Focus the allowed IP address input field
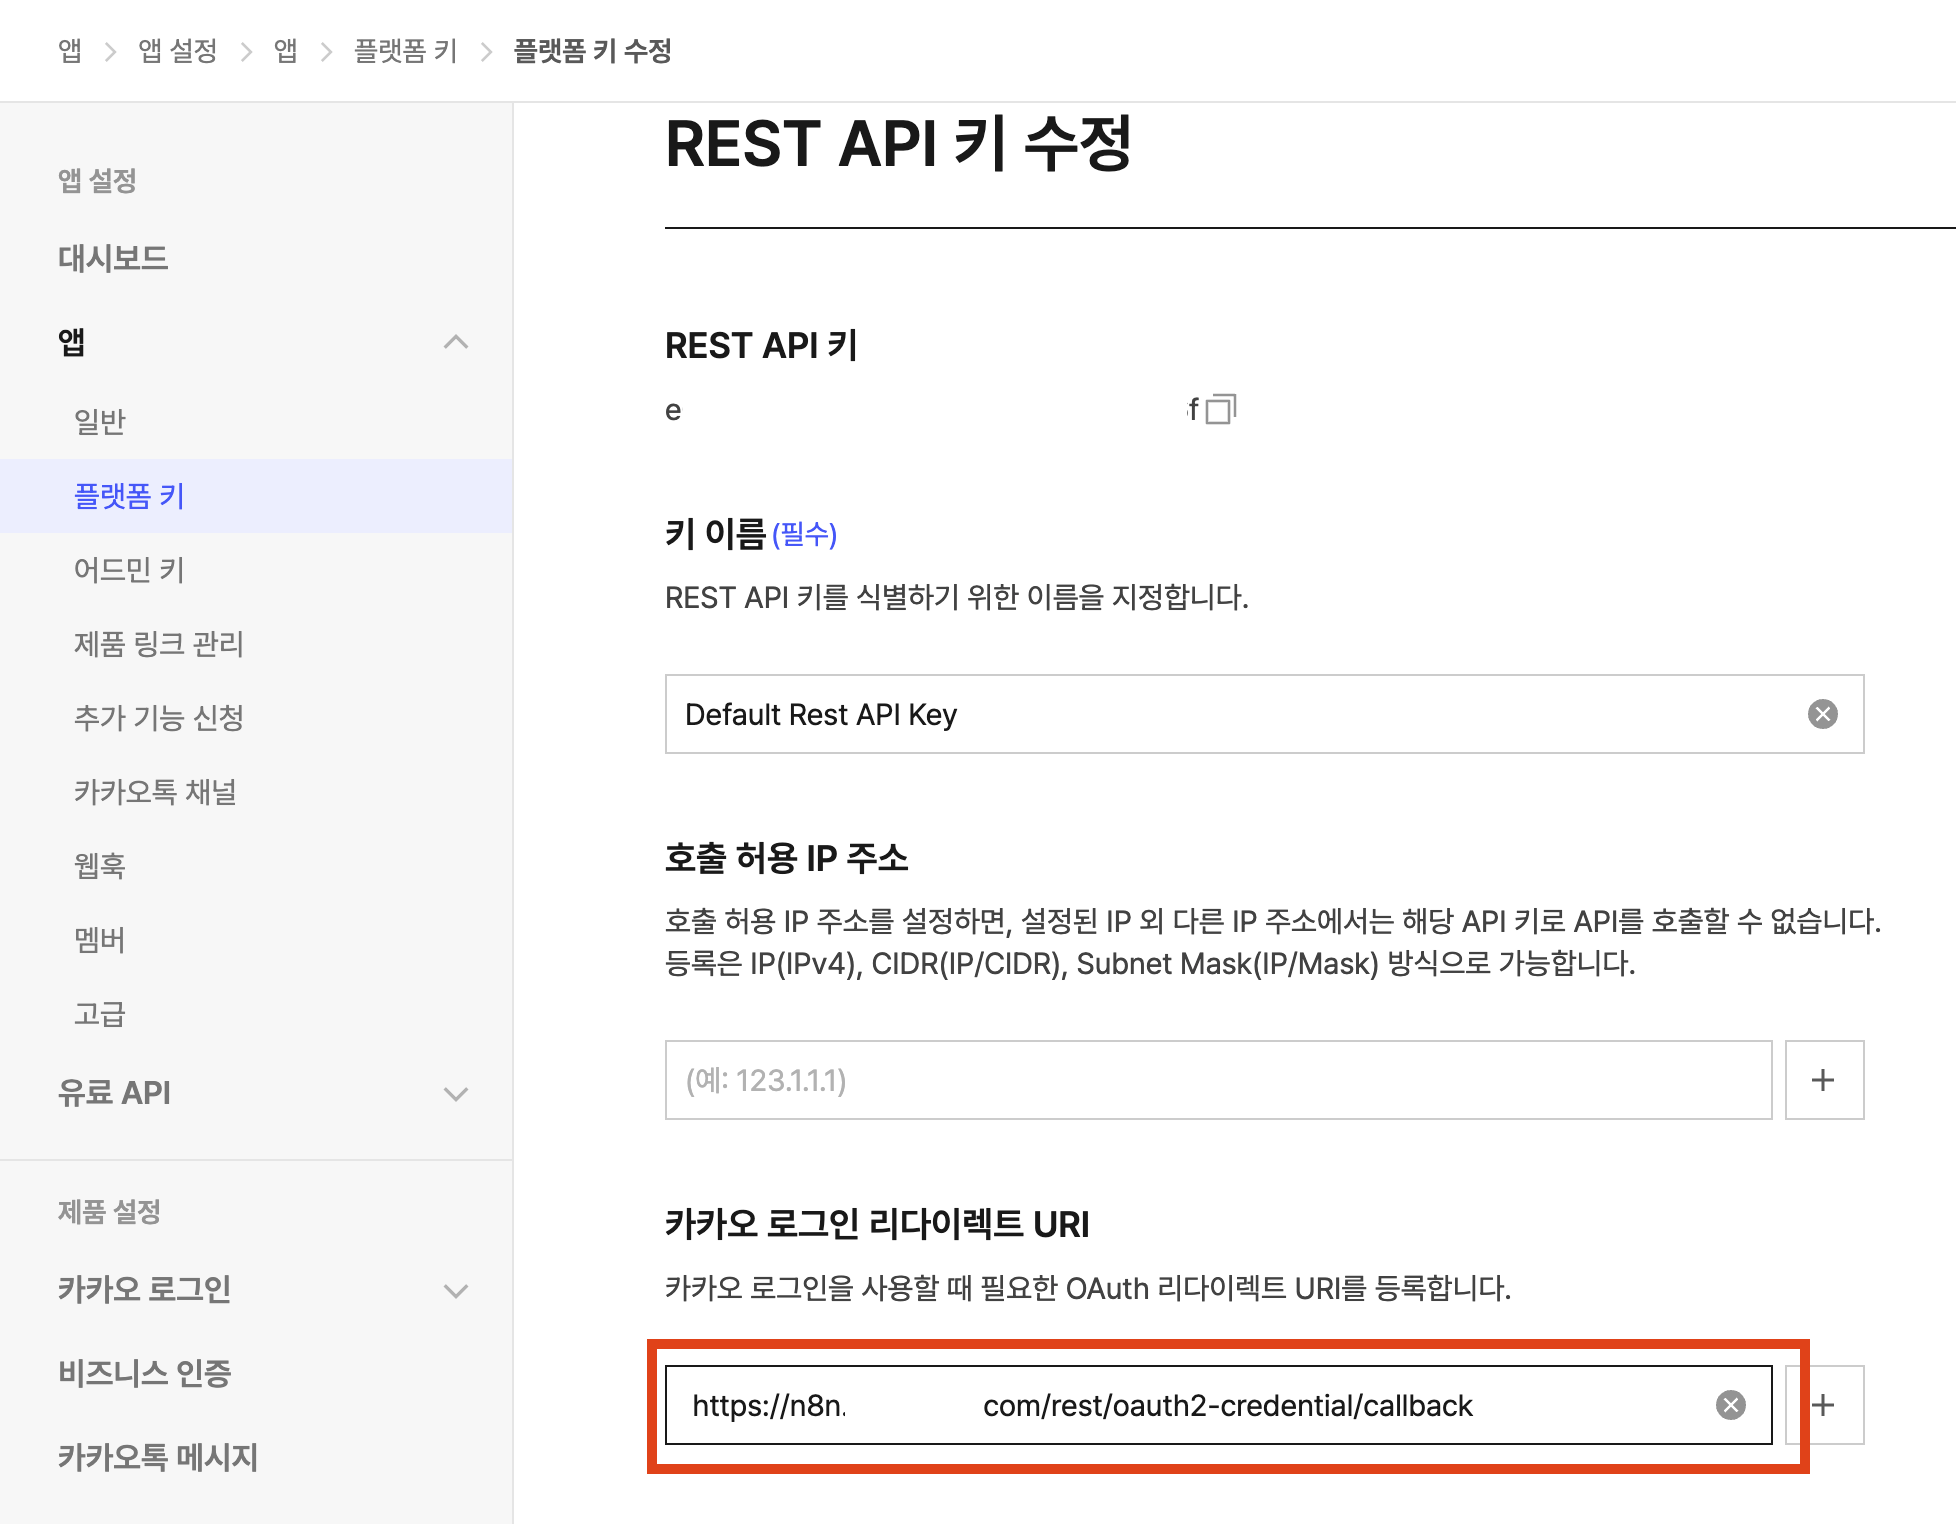Image resolution: width=1956 pixels, height=1524 pixels. click(x=1217, y=1080)
